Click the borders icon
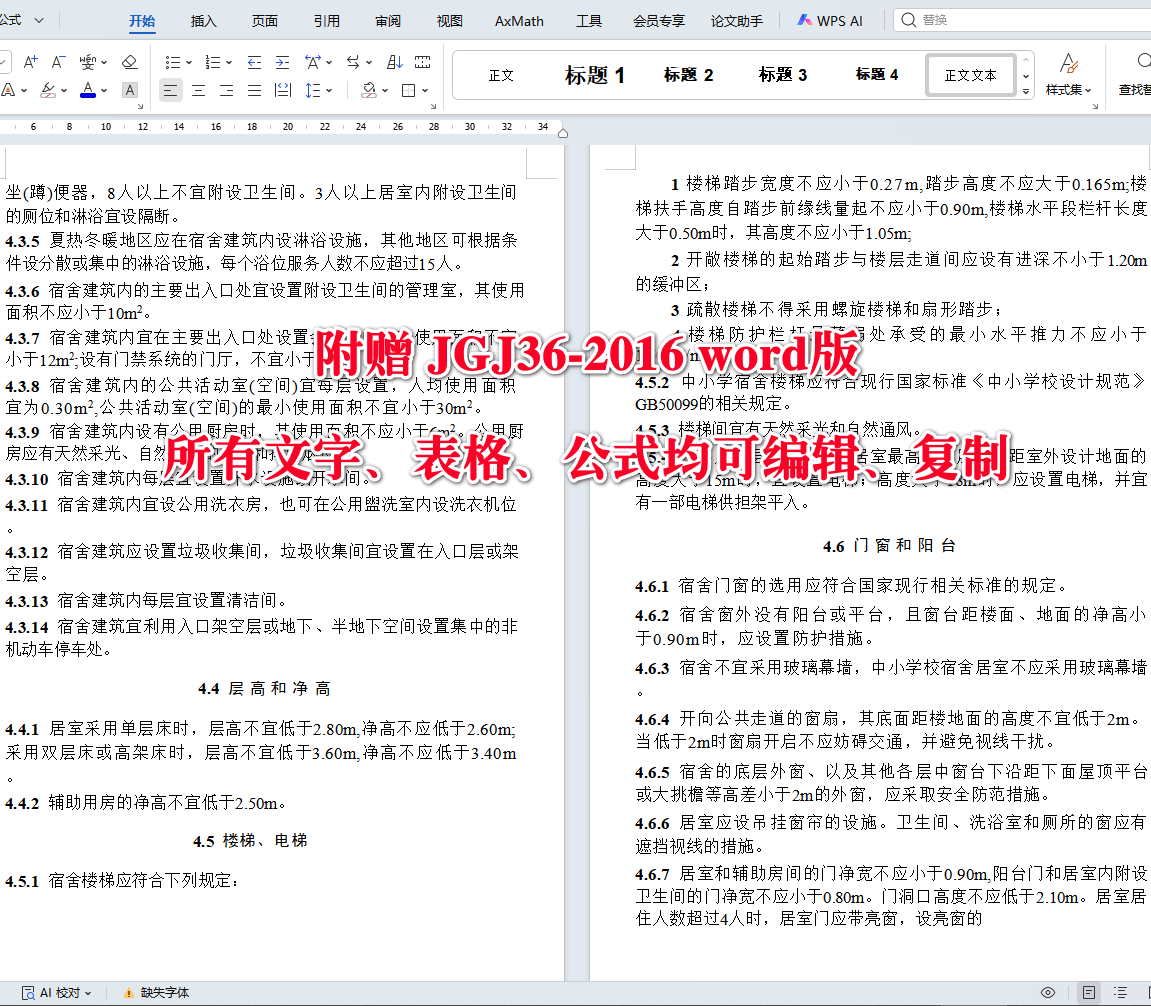The image size is (1151, 1006). (x=409, y=90)
